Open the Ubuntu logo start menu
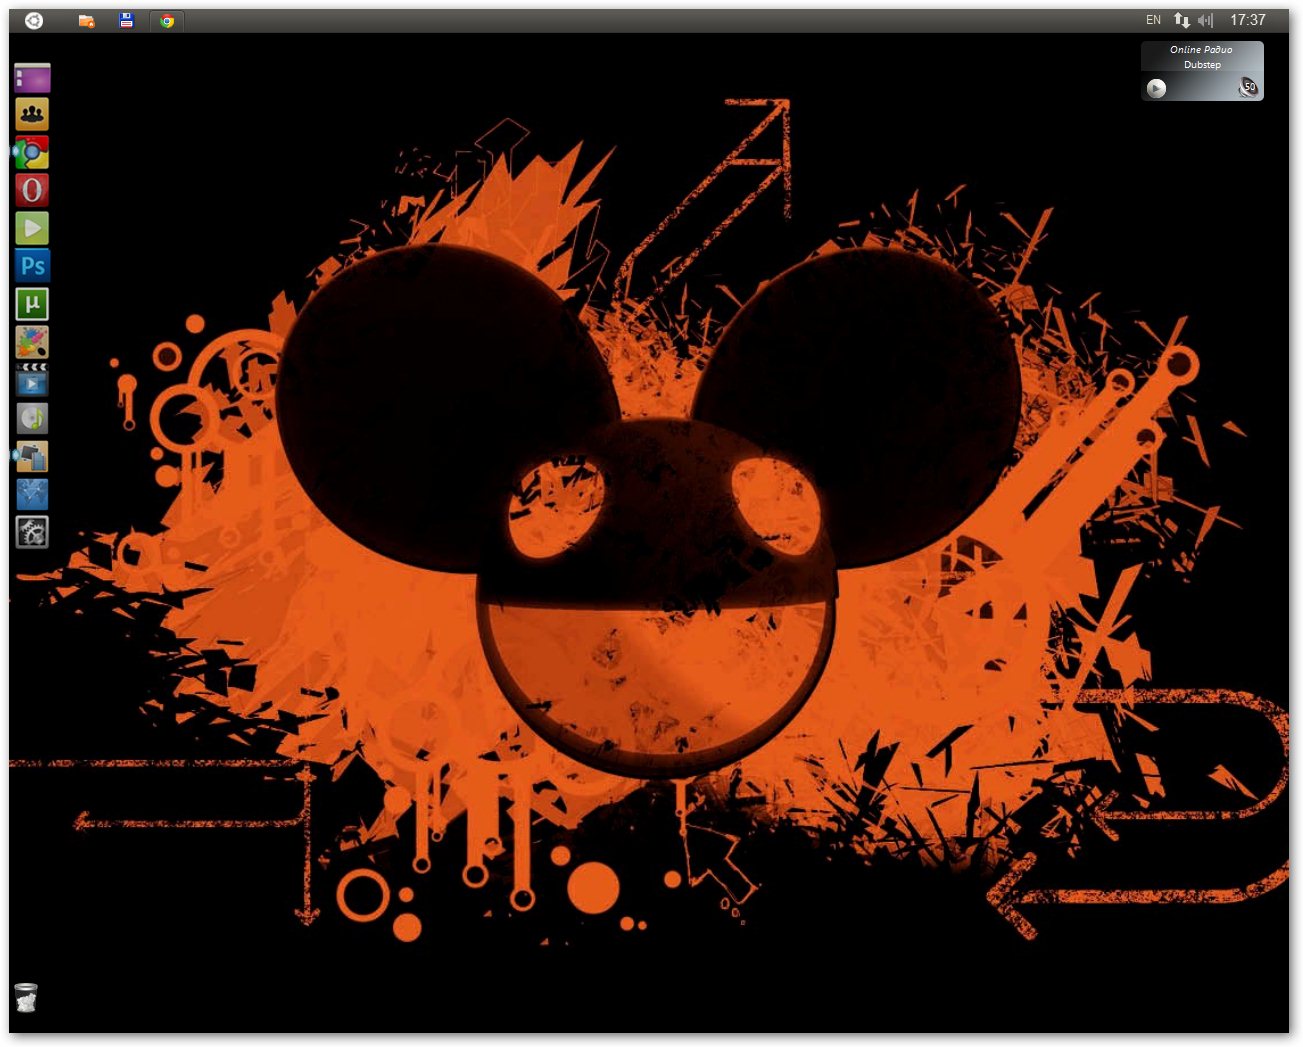This screenshot has width=1303, height=1047. coord(34,20)
